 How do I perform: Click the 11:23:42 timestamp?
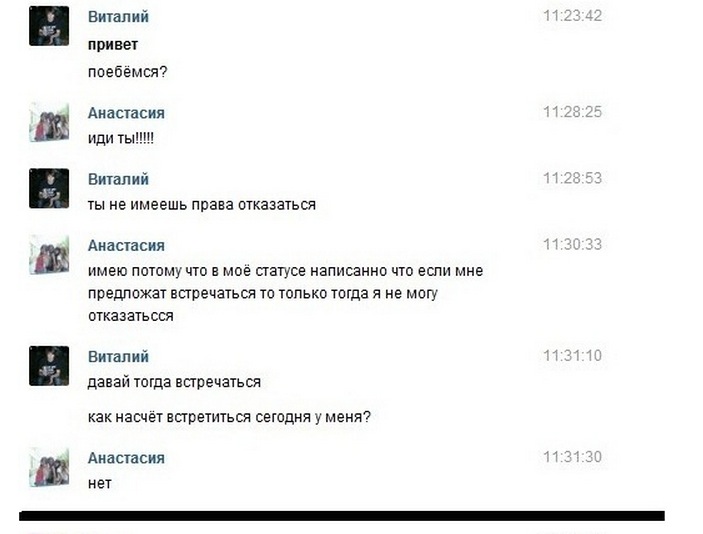[x=573, y=16]
